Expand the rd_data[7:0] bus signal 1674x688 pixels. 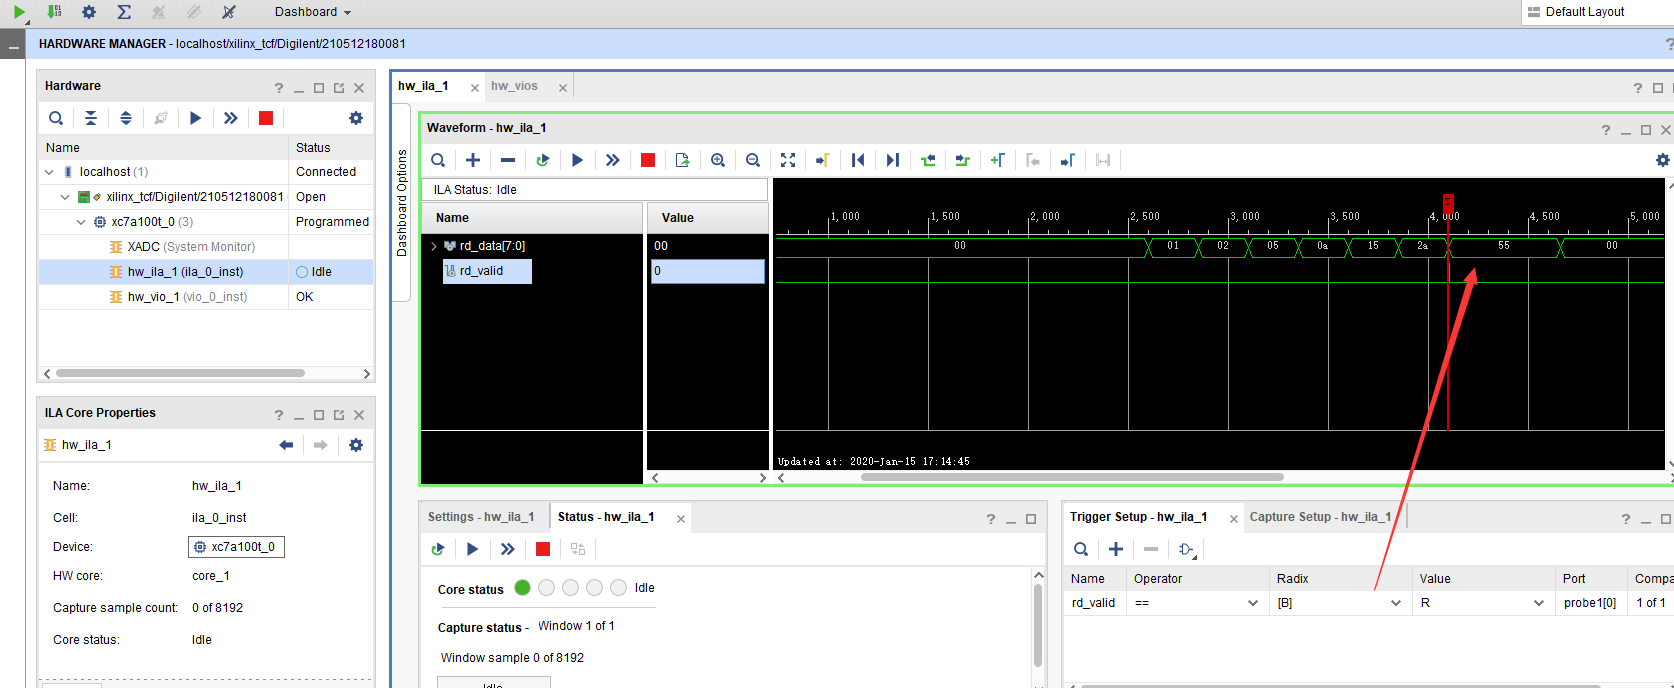pyautogui.click(x=433, y=246)
